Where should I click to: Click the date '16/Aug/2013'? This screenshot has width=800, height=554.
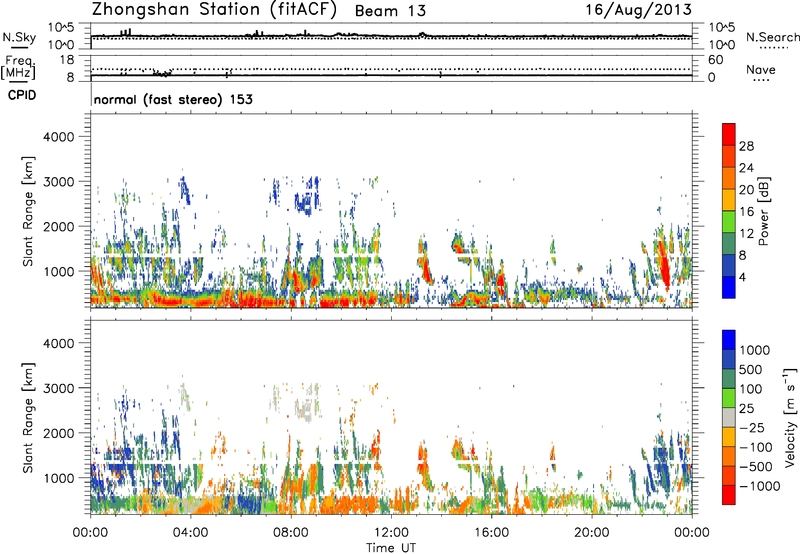[638, 10]
